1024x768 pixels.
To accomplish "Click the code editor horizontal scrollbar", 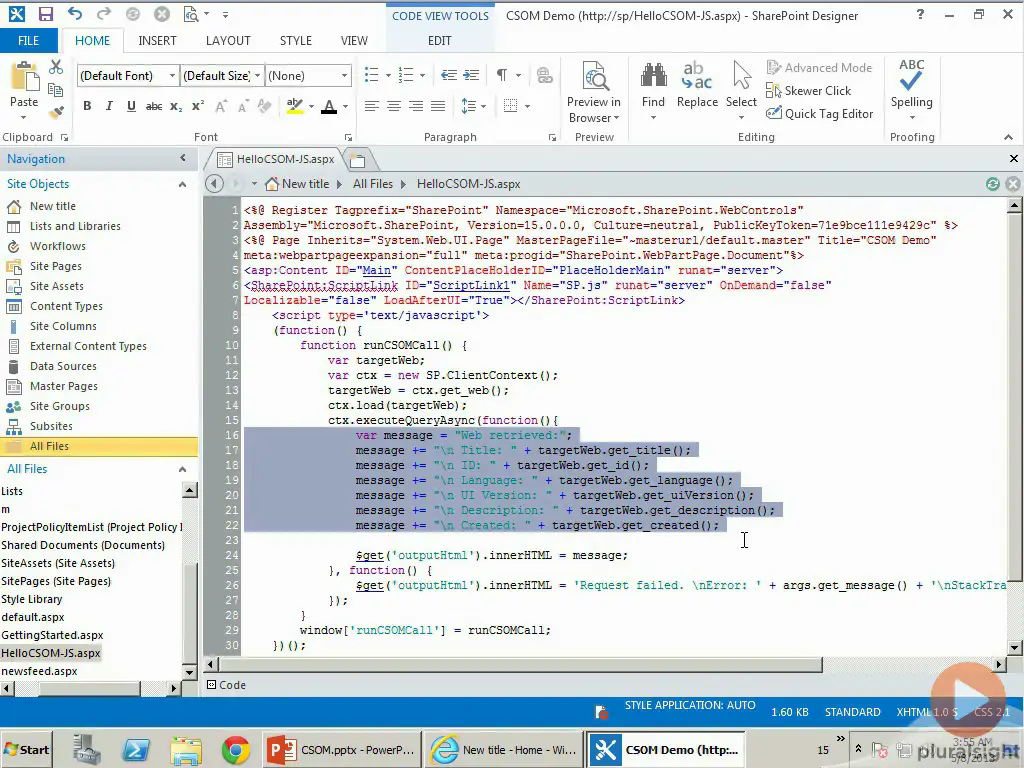I will (520, 665).
